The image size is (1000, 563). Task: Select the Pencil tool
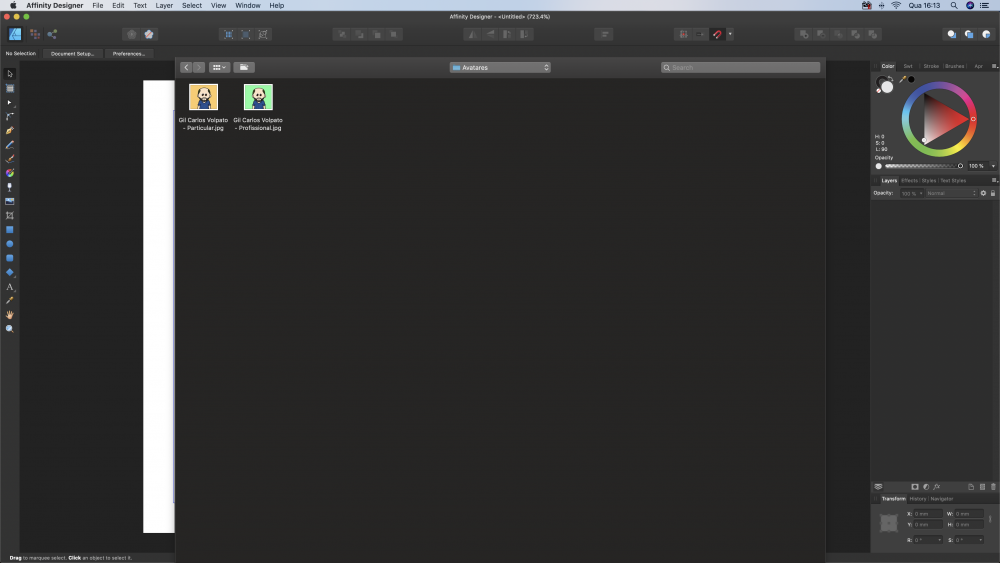point(10,145)
